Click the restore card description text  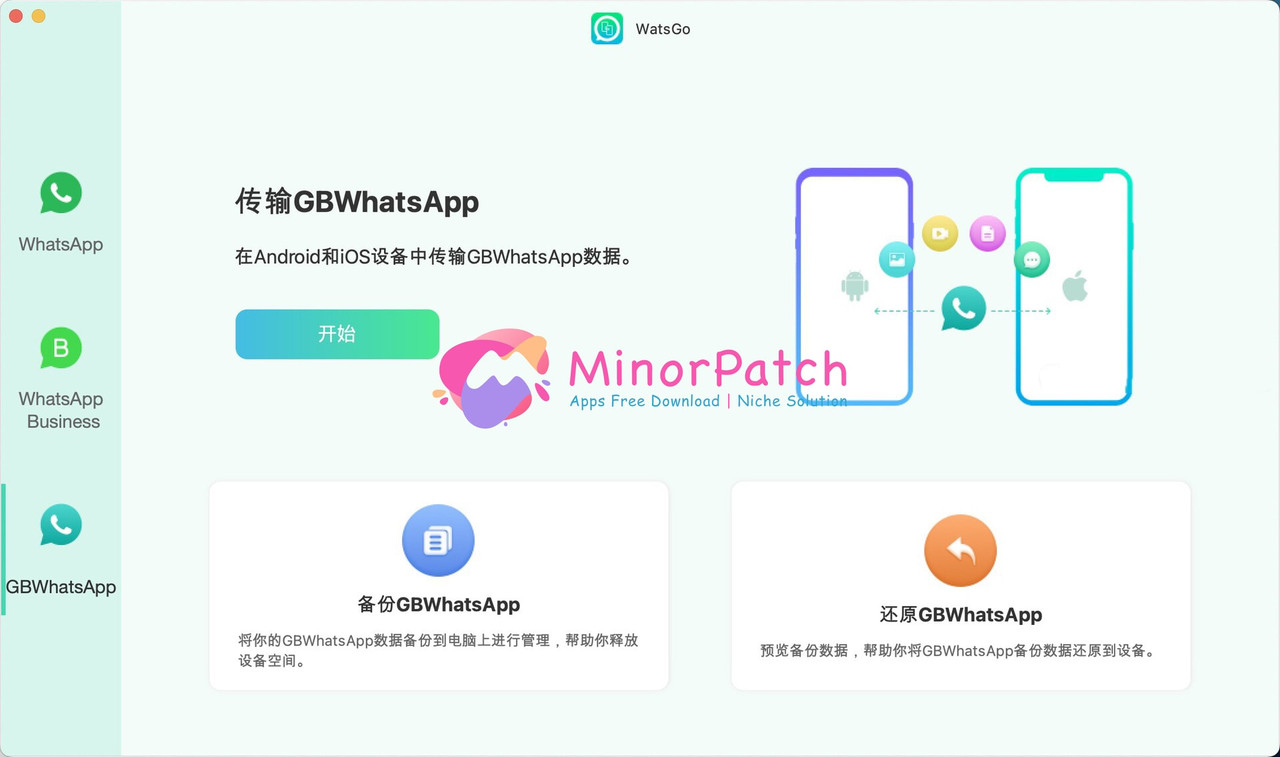[960, 650]
